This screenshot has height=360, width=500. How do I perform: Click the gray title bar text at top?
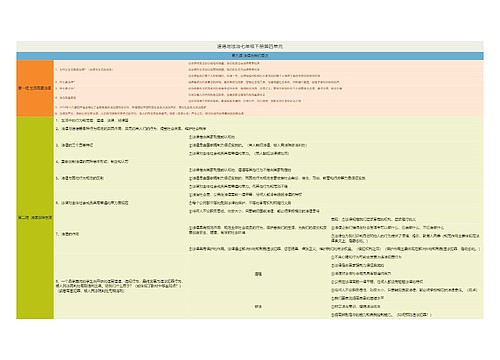(250, 46)
